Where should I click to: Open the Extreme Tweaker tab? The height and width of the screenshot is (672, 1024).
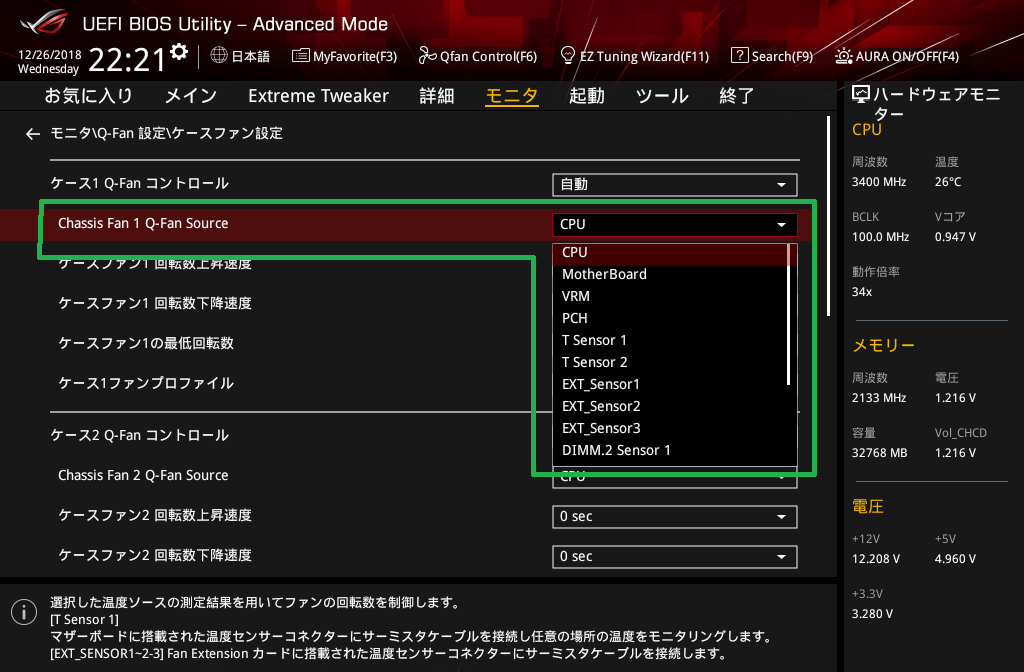tap(318, 96)
